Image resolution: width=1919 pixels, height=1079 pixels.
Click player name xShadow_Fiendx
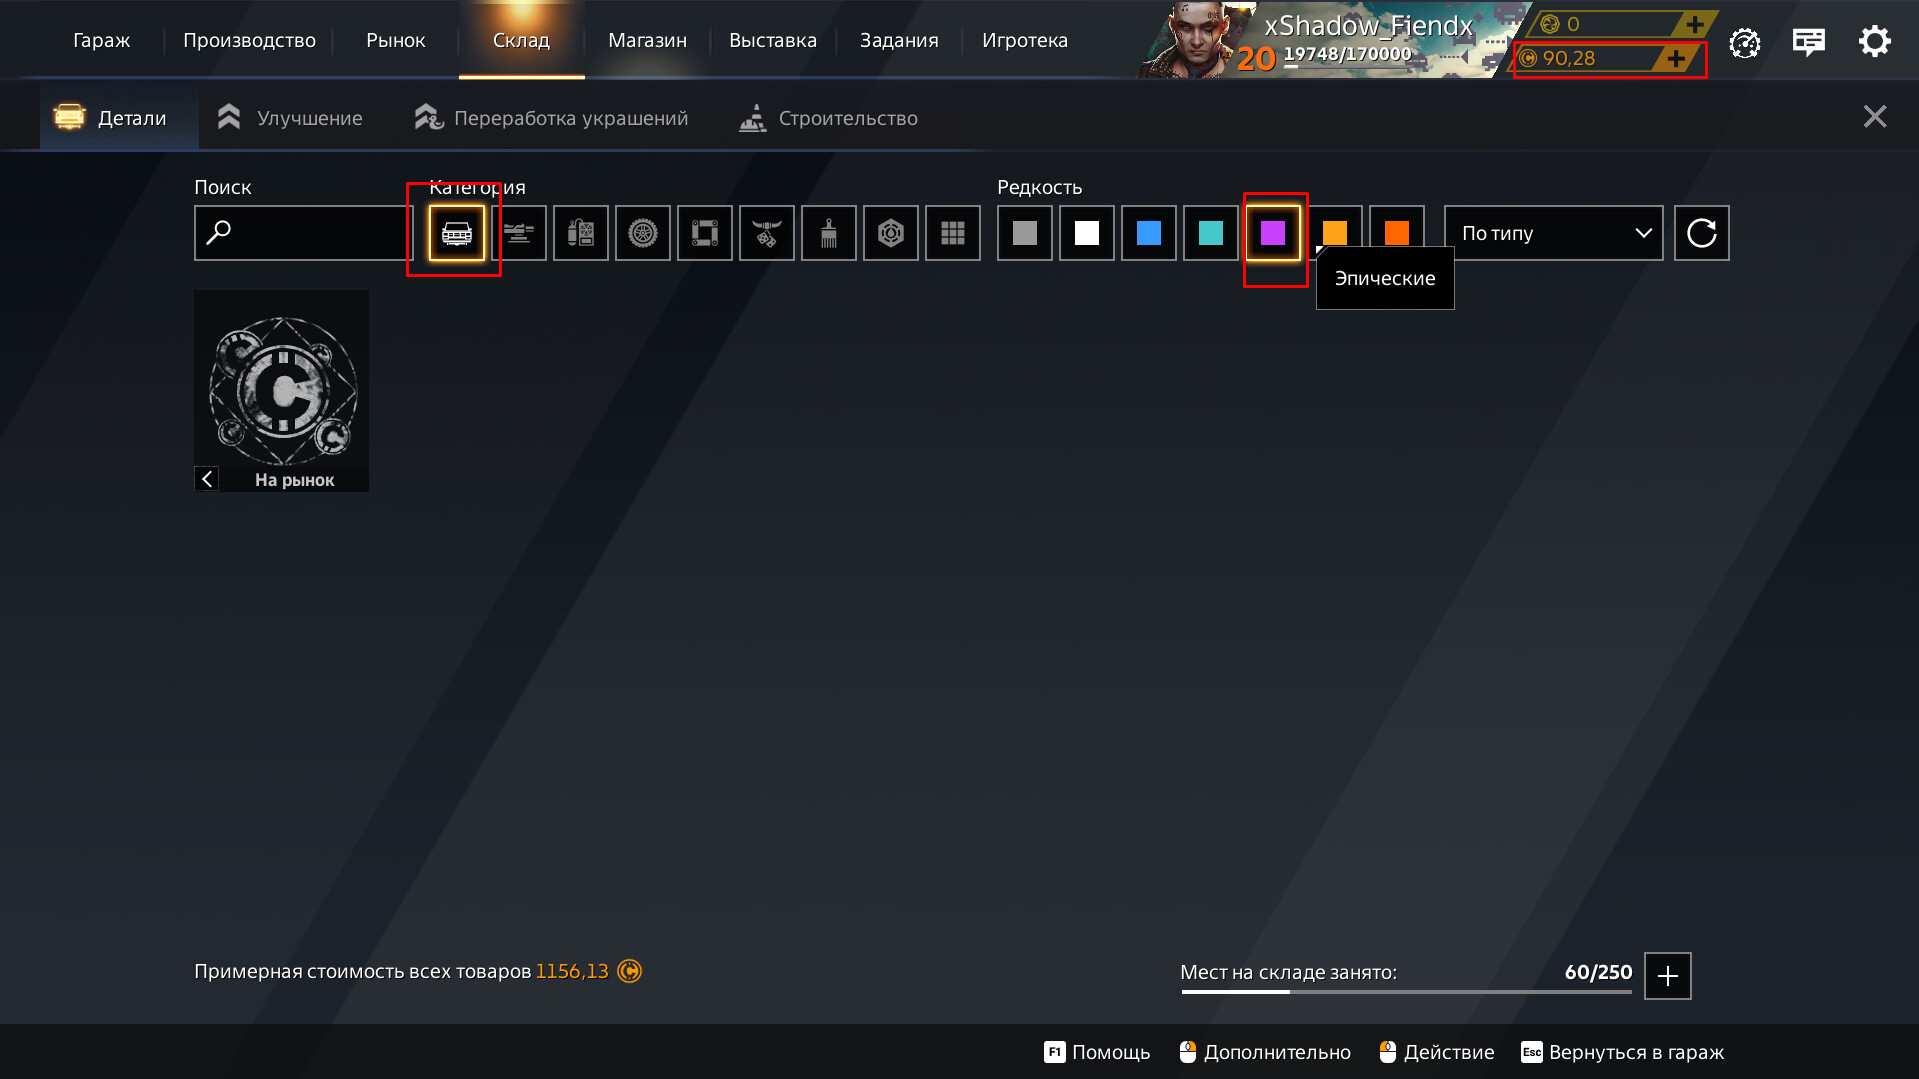click(x=1368, y=26)
